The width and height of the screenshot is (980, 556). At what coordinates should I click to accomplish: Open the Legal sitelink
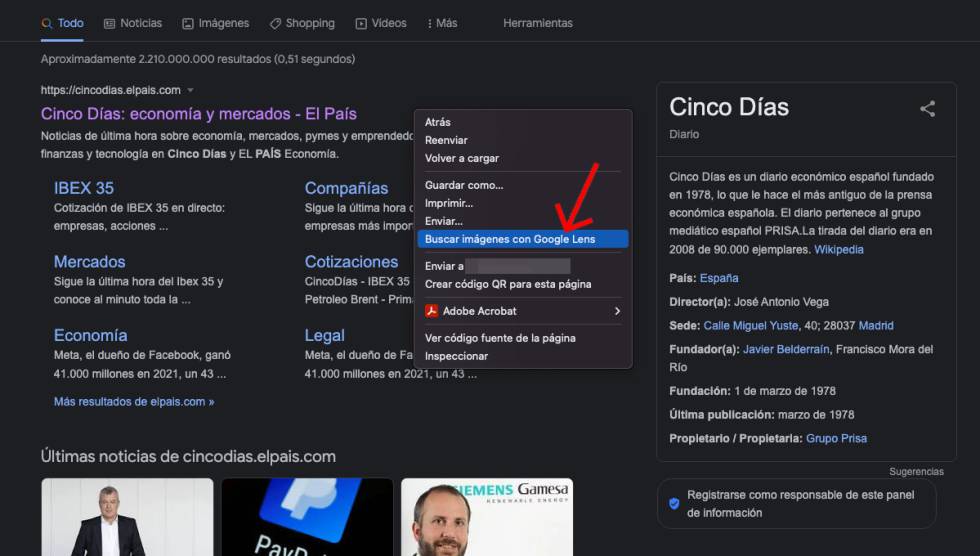click(324, 335)
